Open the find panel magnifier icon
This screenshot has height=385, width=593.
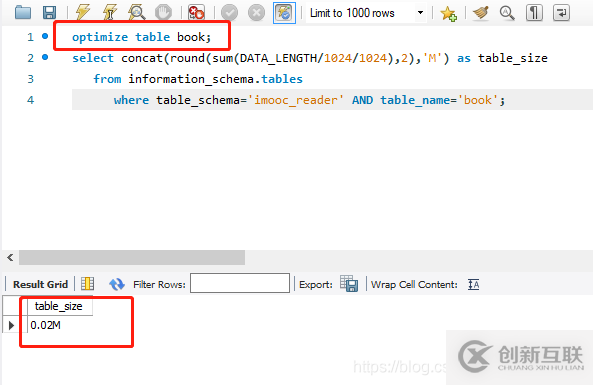pos(507,12)
